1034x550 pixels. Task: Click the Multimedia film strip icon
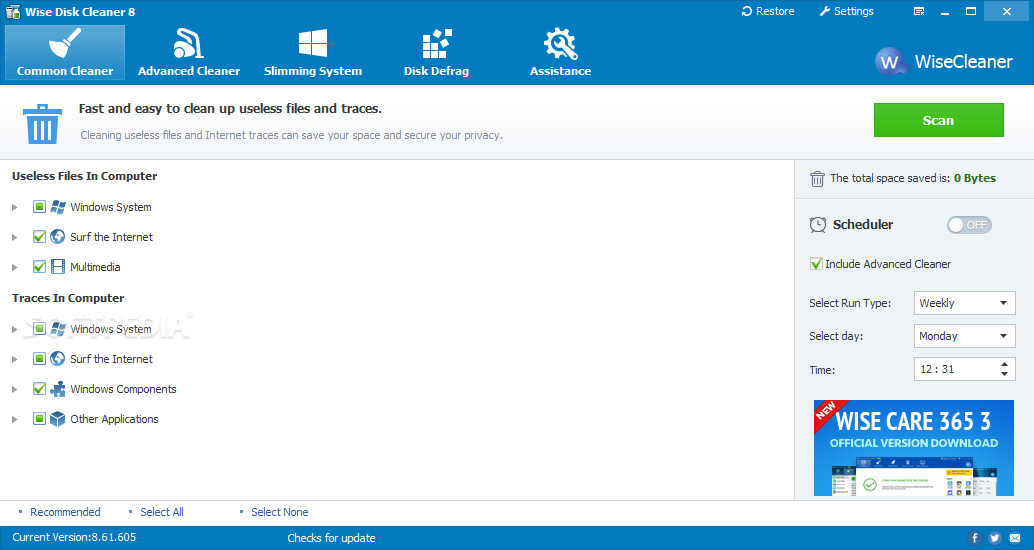(x=58, y=267)
